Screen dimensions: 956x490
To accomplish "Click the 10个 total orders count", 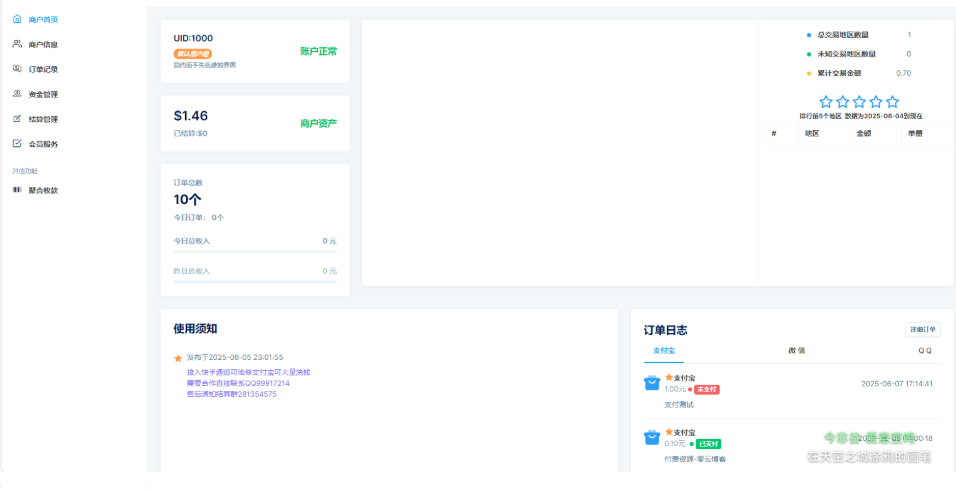I will point(188,199).
